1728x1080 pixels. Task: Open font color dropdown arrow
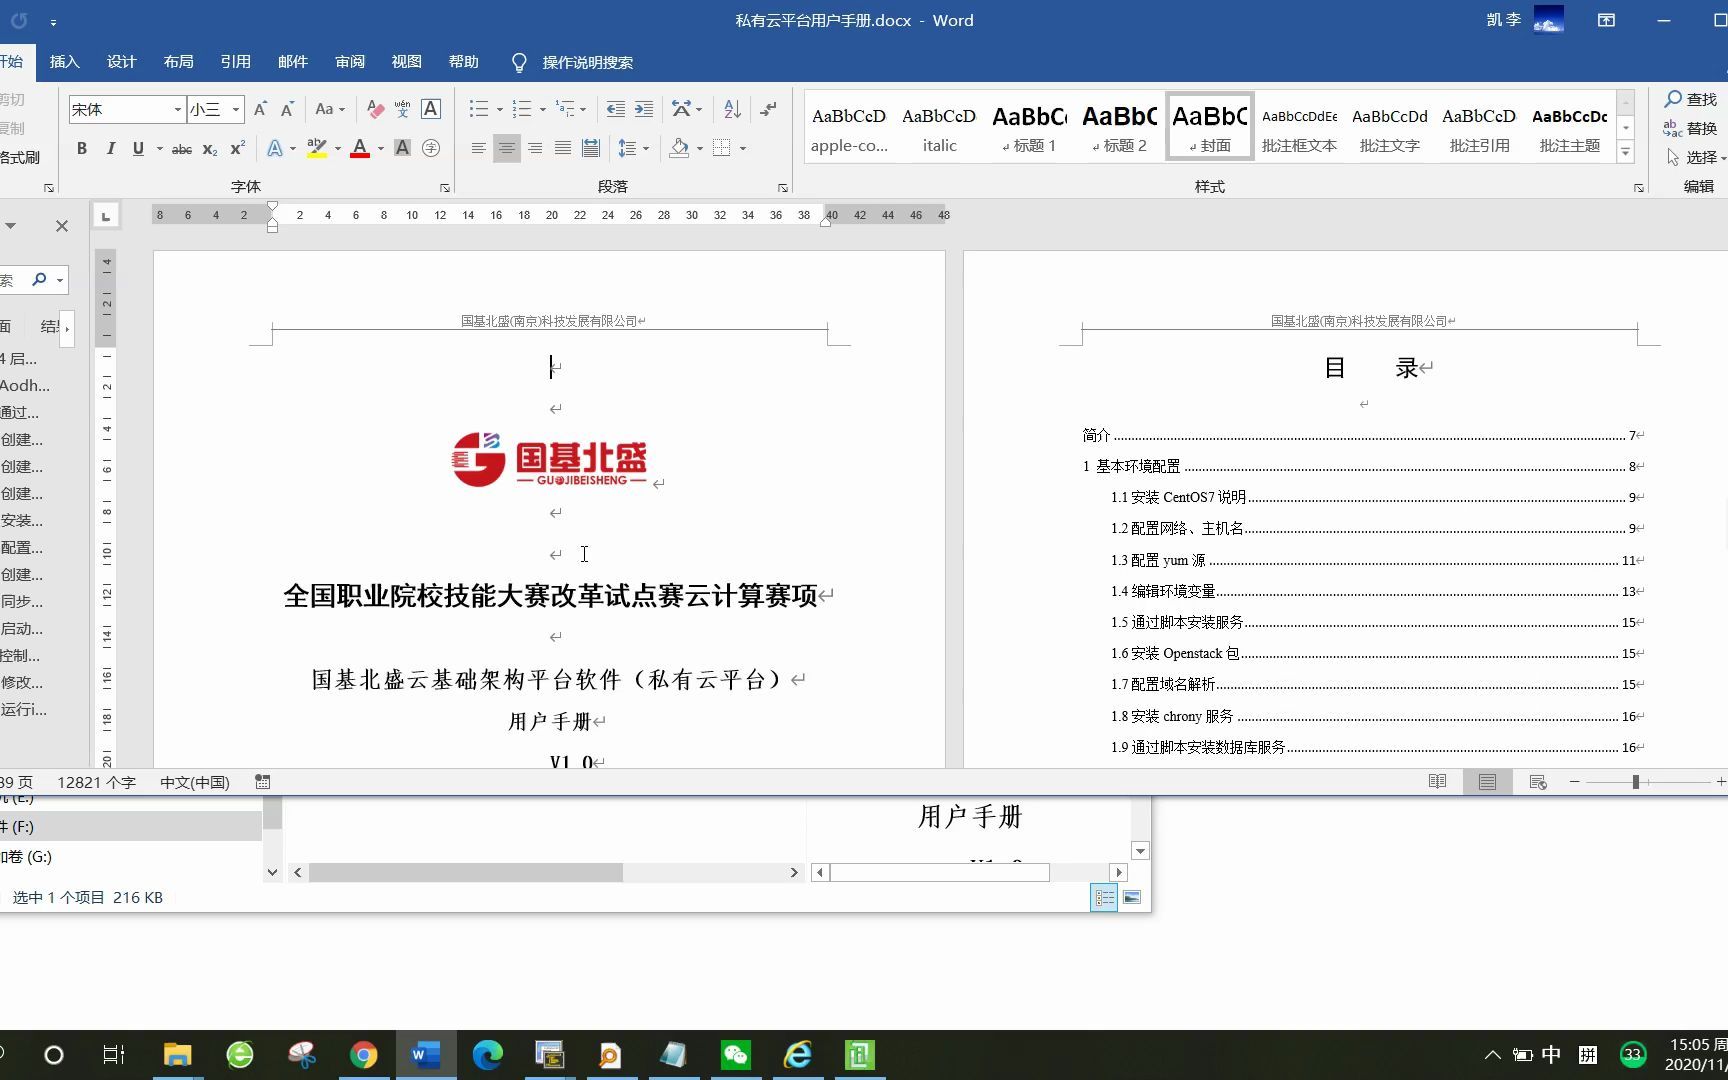point(380,148)
